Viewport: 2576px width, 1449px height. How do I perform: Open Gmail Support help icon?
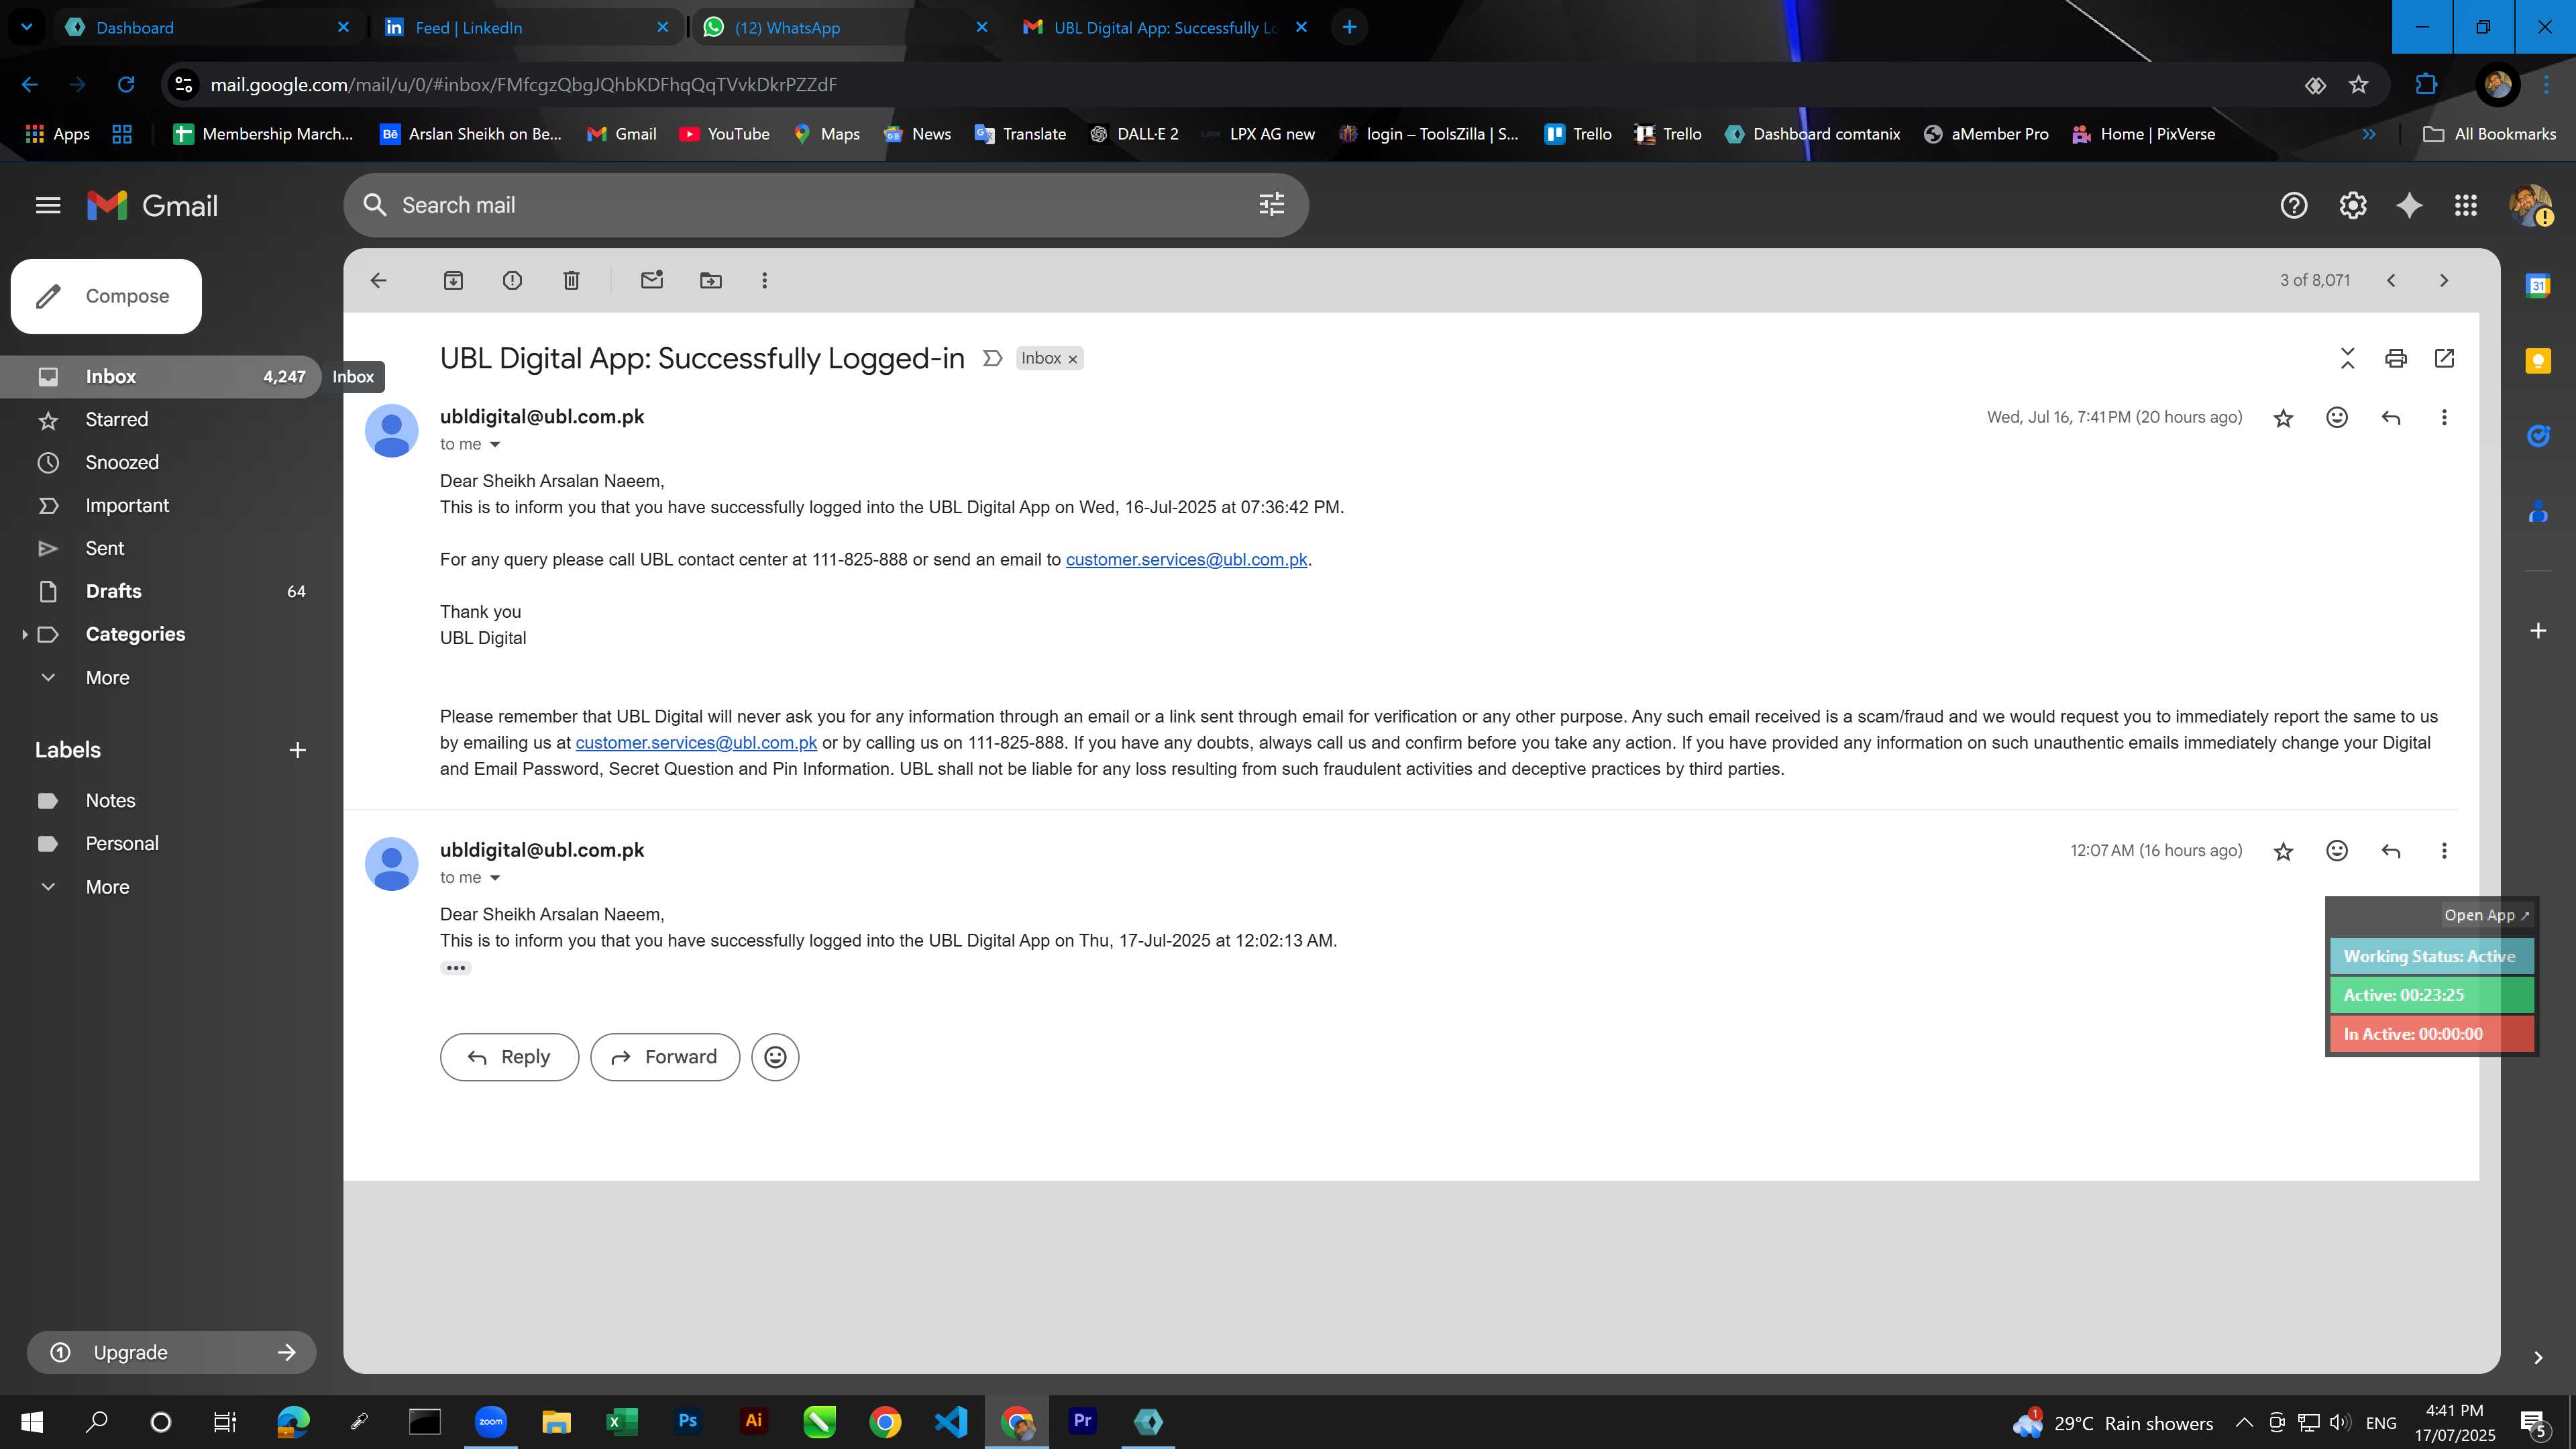coord(2294,205)
